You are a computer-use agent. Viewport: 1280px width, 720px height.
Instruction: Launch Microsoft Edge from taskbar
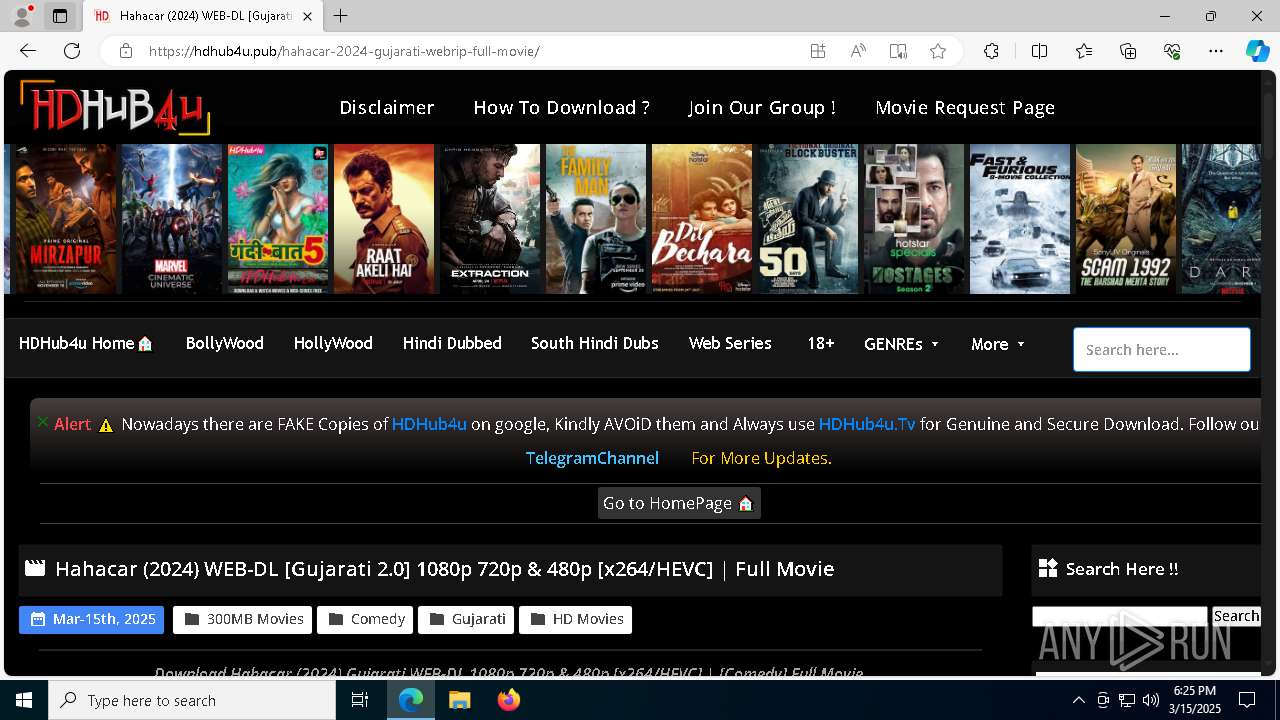tap(411, 700)
